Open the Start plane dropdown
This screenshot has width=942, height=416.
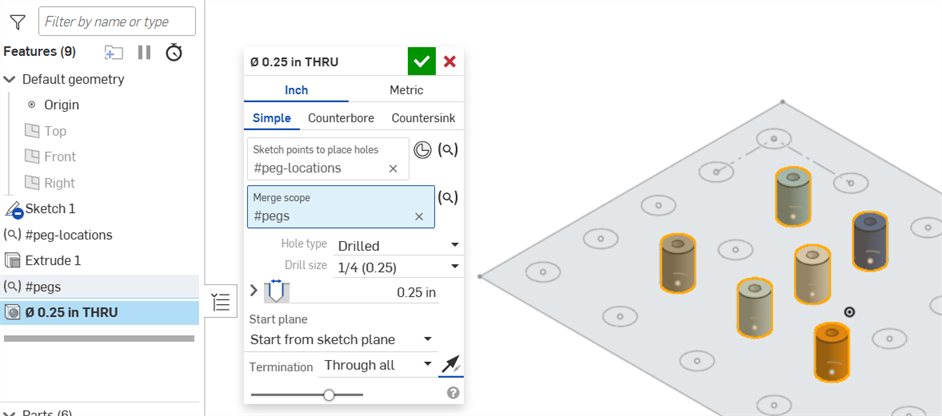(340, 340)
